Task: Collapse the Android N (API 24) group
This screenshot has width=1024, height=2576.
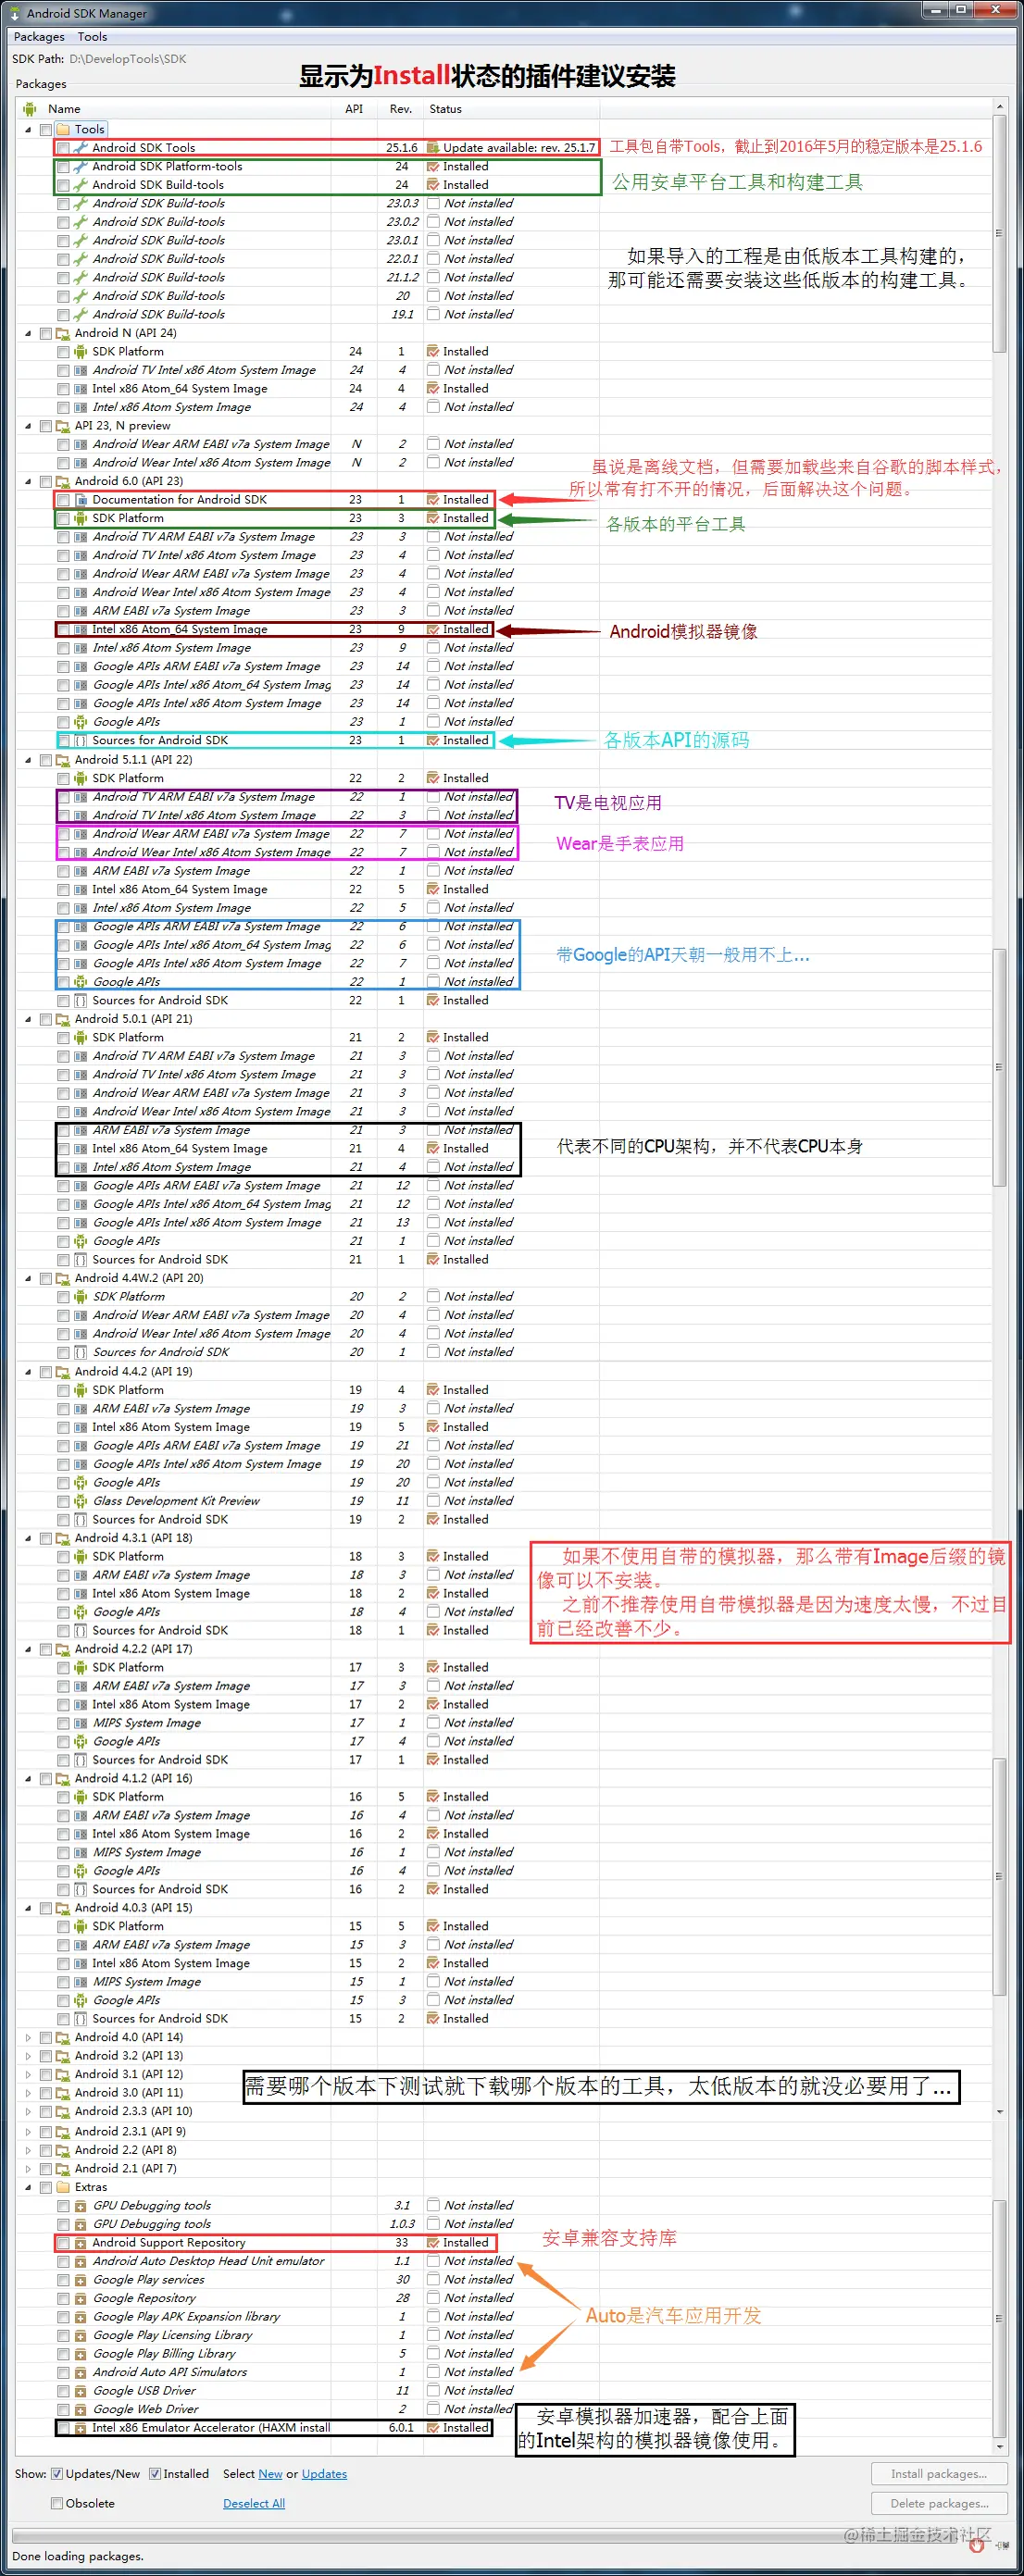Action: (28, 334)
